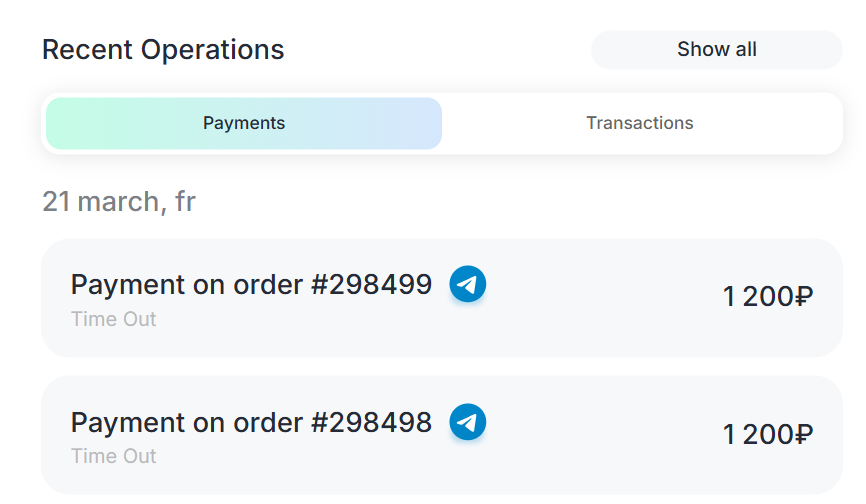
Task: Click the Recent Operations heading
Action: 163,49
